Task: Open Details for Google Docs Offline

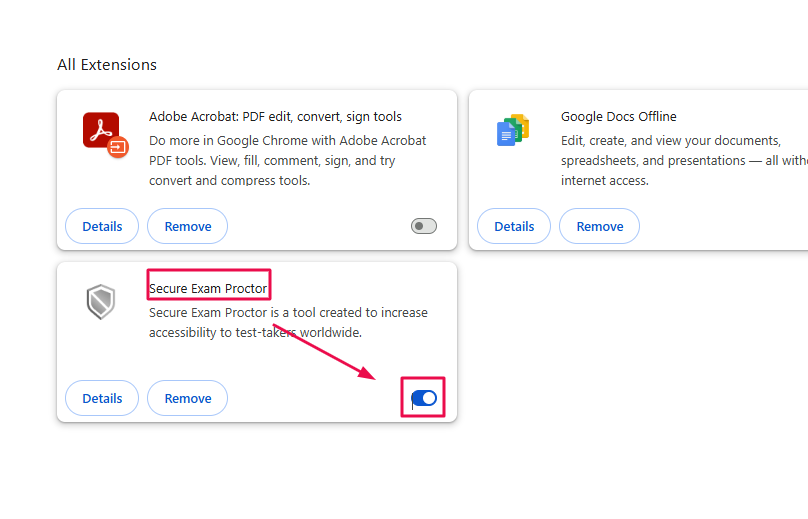Action: [514, 227]
